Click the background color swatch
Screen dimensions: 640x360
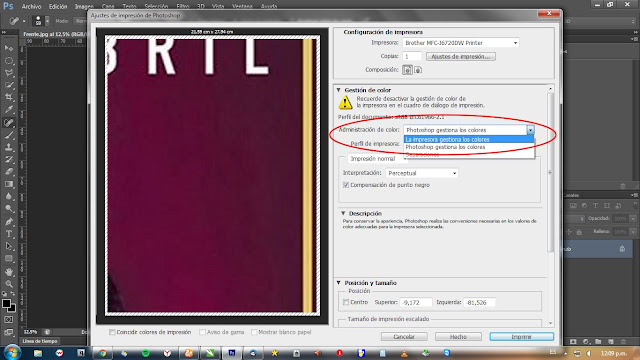[13, 309]
